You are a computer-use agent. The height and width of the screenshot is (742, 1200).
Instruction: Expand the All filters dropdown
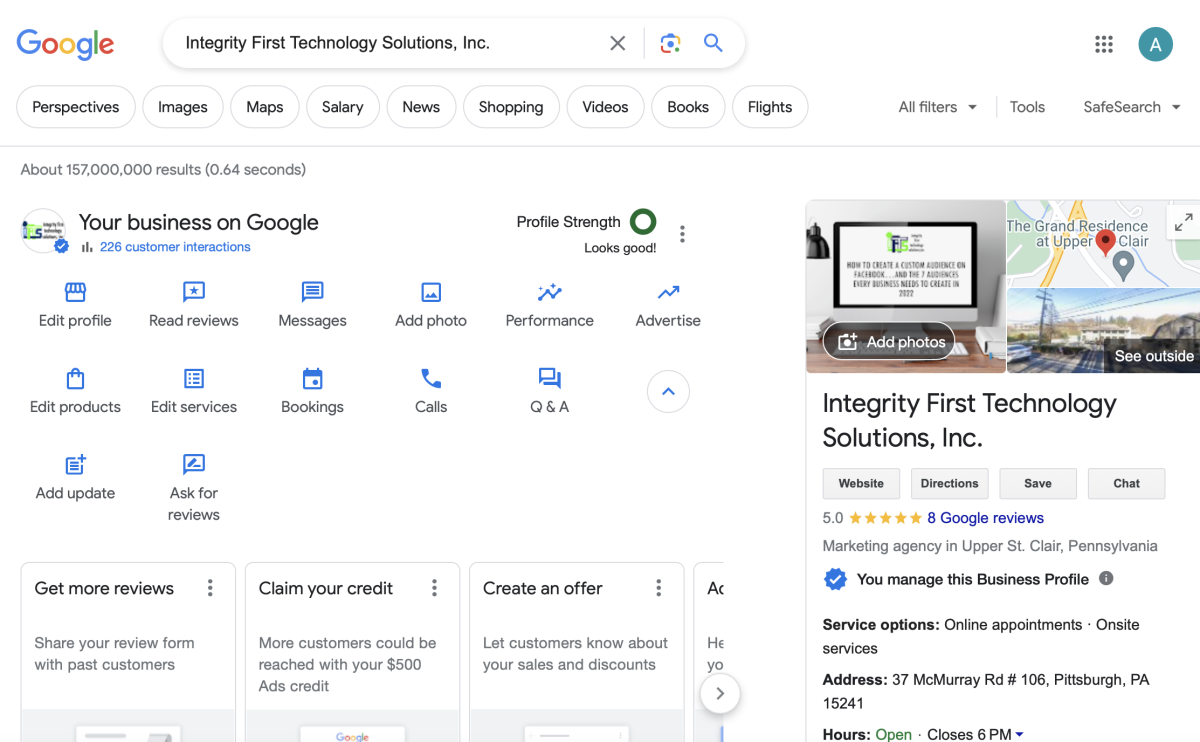point(936,106)
